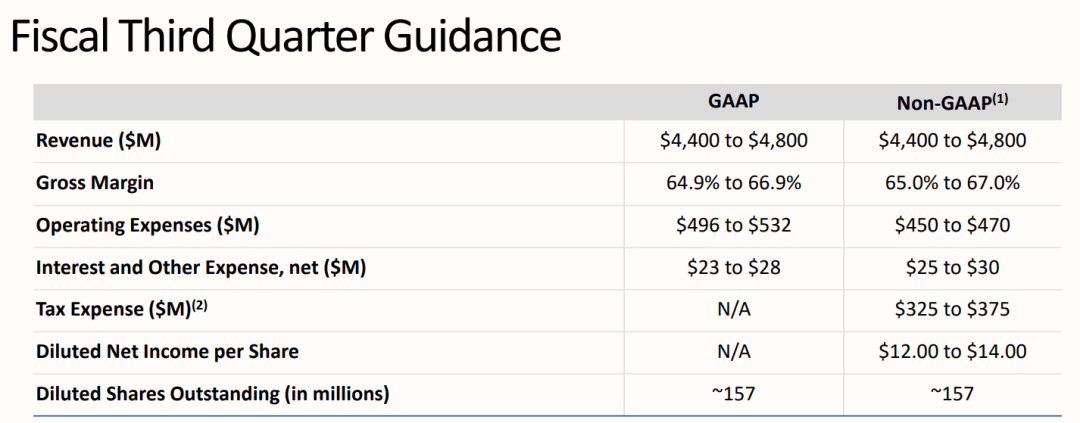1080x423 pixels.
Task: Click the GAAP N/A cell for Tax Expense
Action: click(734, 309)
